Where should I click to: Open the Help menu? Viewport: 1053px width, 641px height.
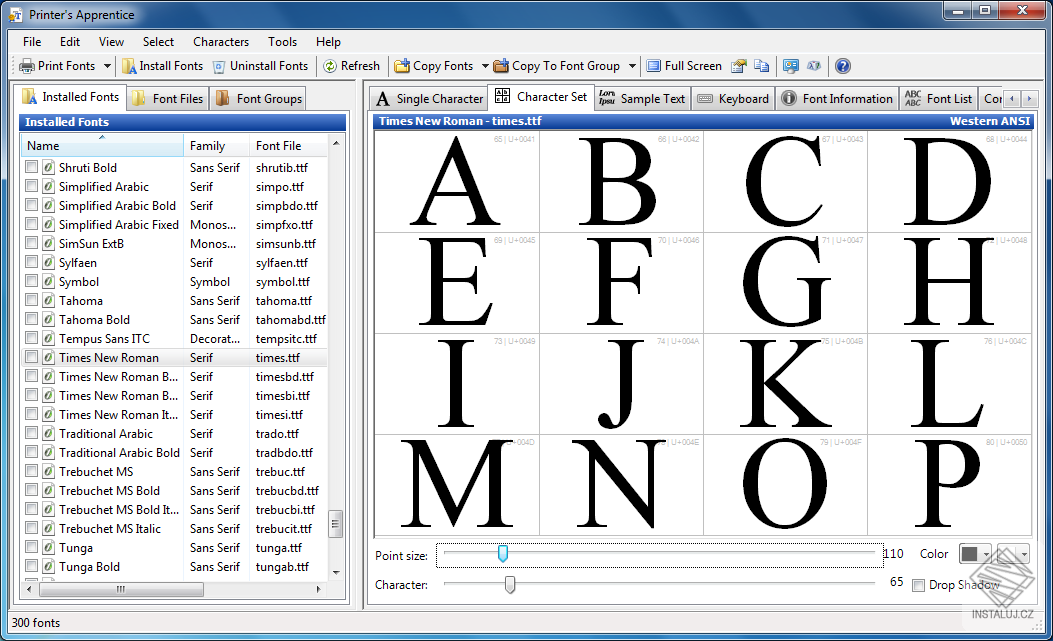click(x=328, y=42)
